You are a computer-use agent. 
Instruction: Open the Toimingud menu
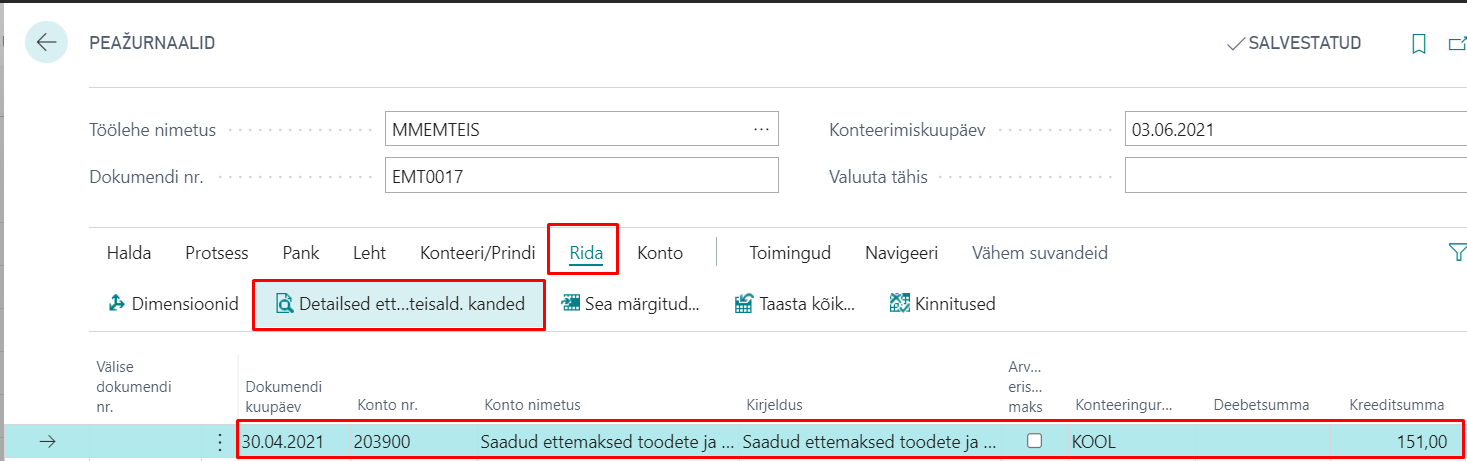[x=790, y=253]
